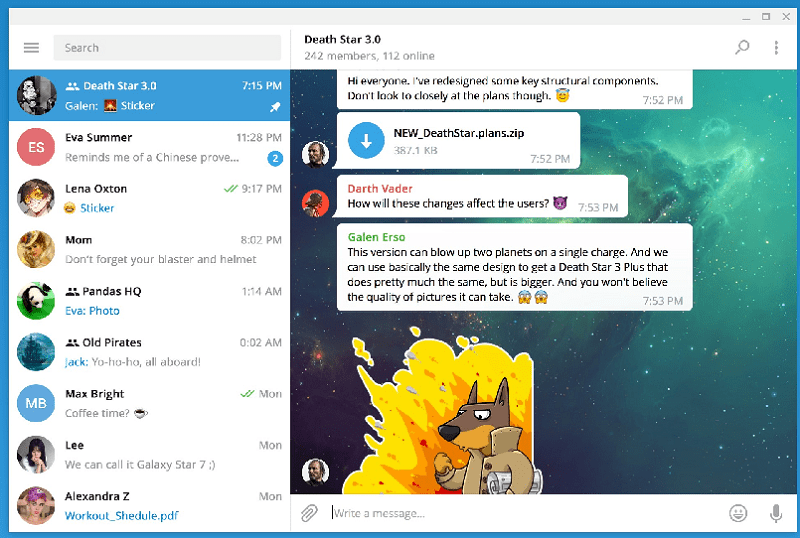Open the Old Pirates group conversation
Image resolution: width=800 pixels, height=538 pixels.
click(150, 352)
